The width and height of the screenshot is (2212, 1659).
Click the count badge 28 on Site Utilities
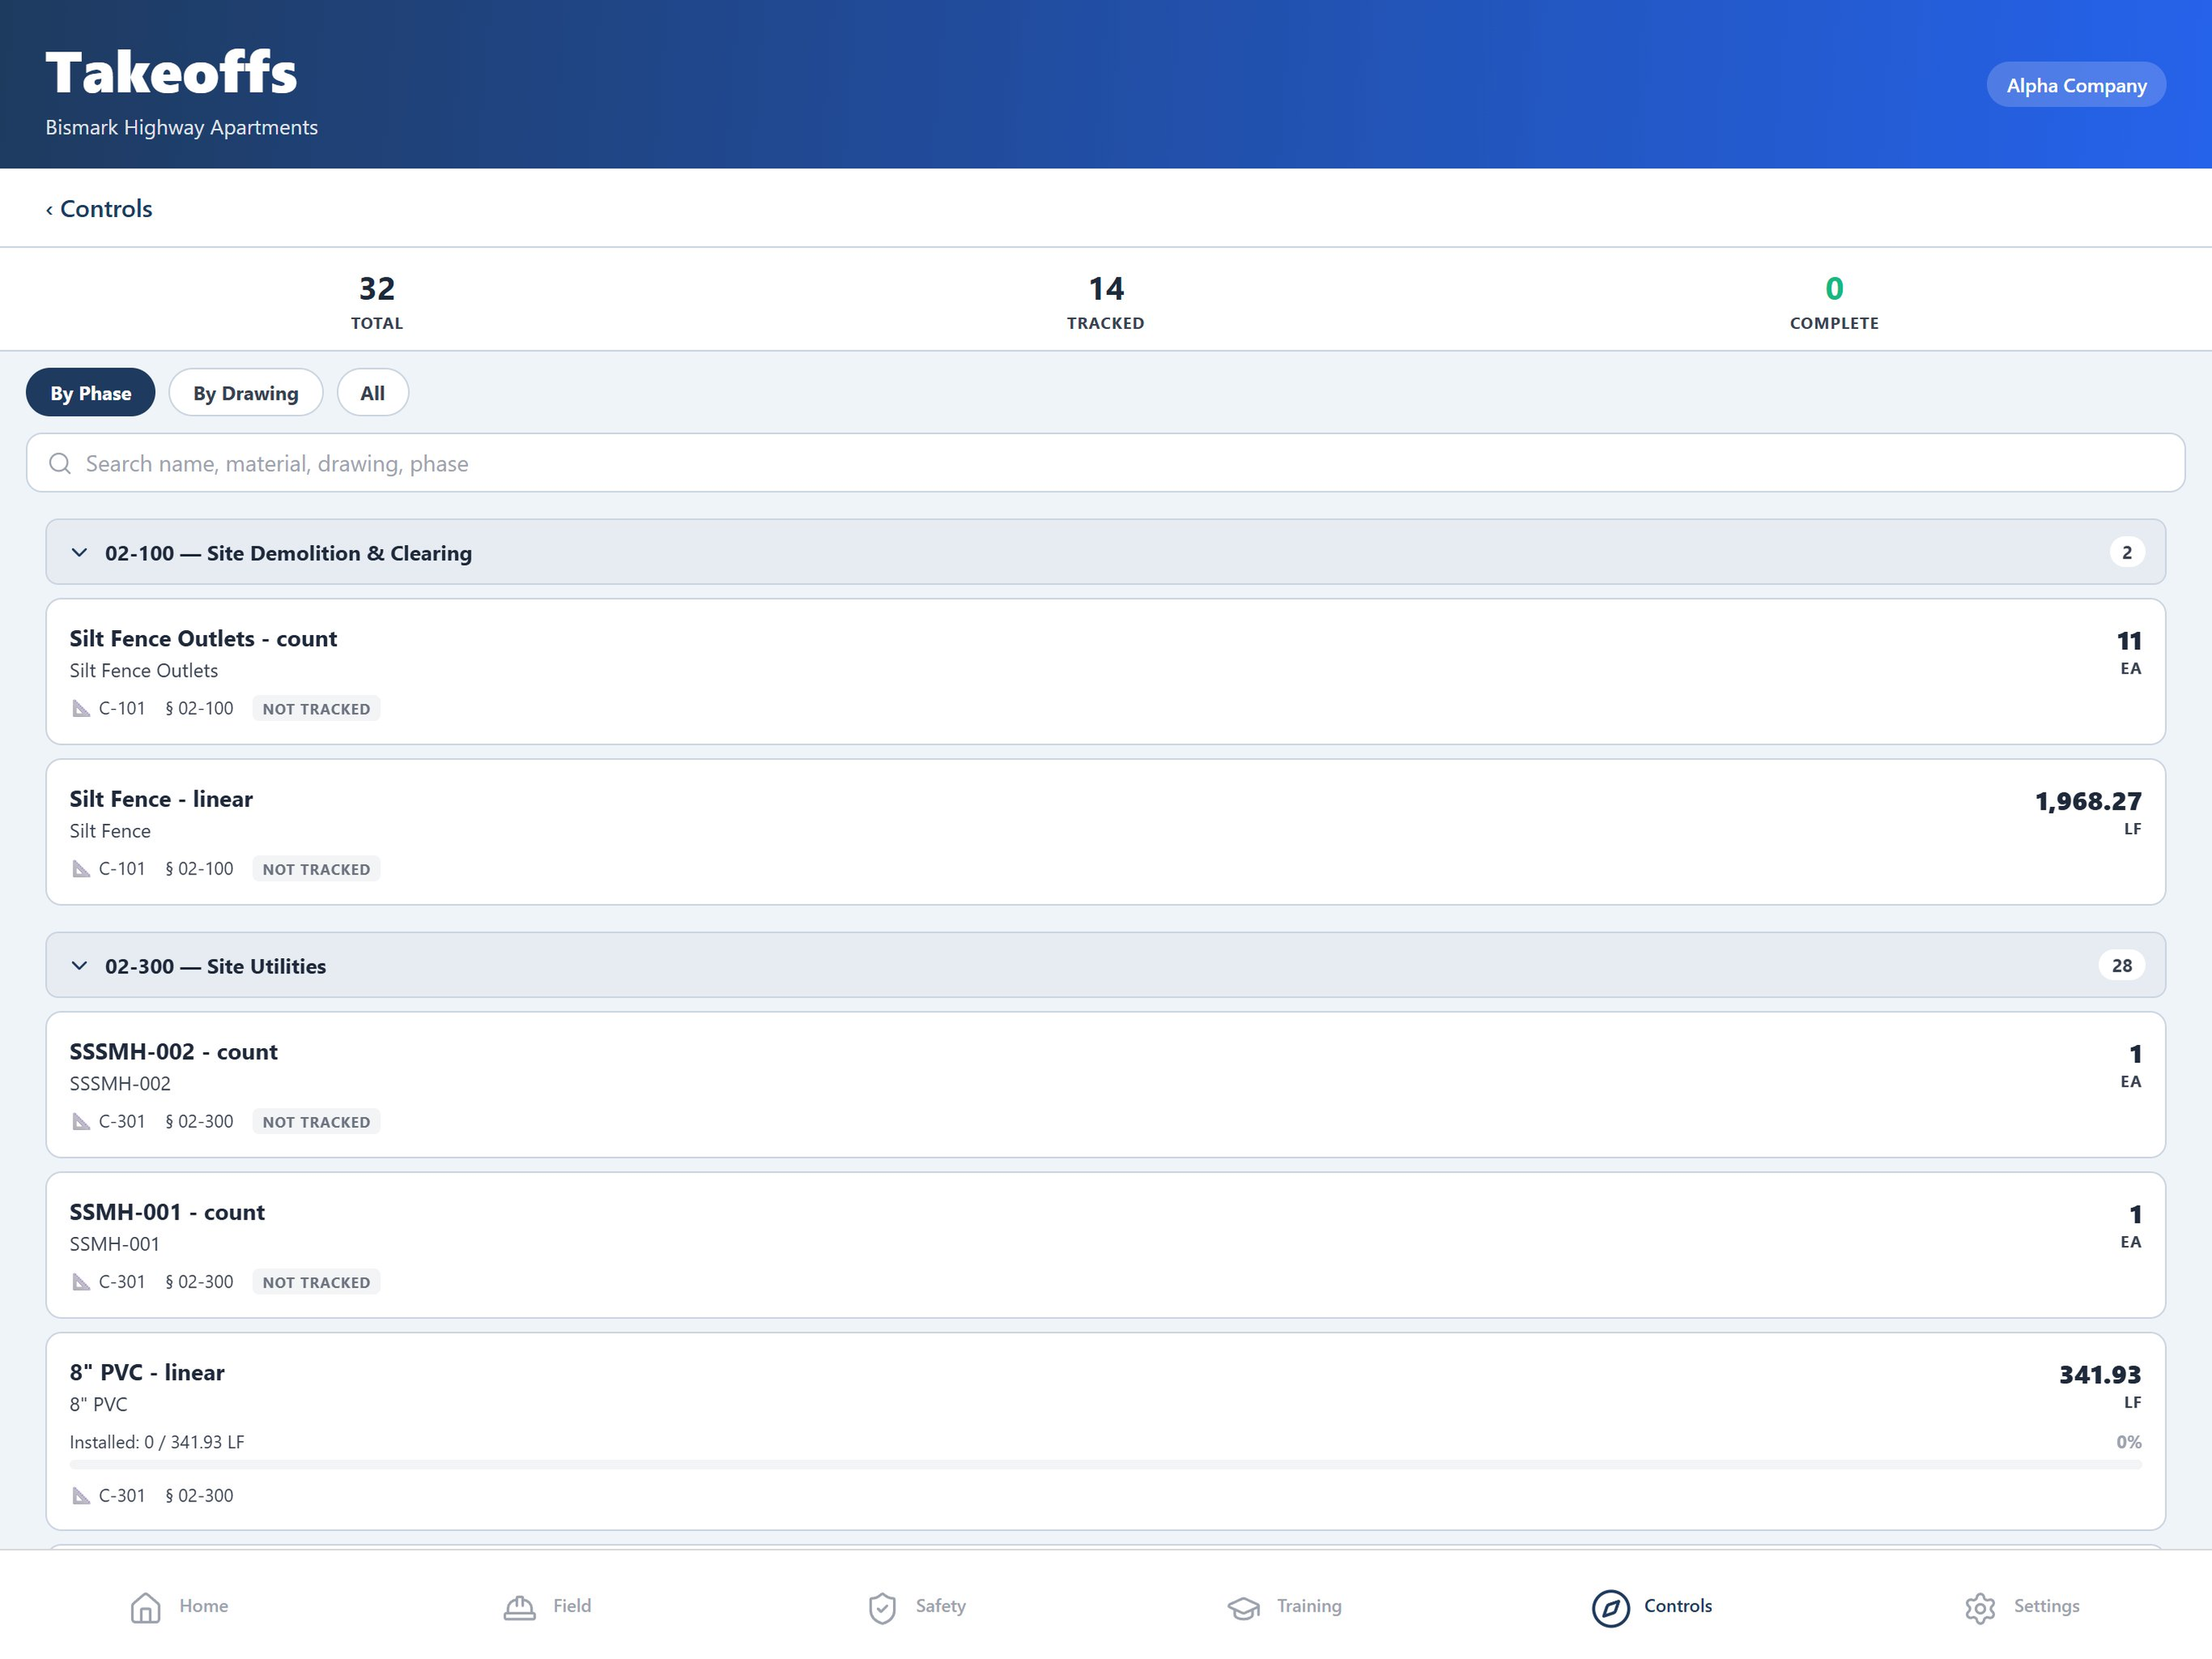[x=2122, y=965]
